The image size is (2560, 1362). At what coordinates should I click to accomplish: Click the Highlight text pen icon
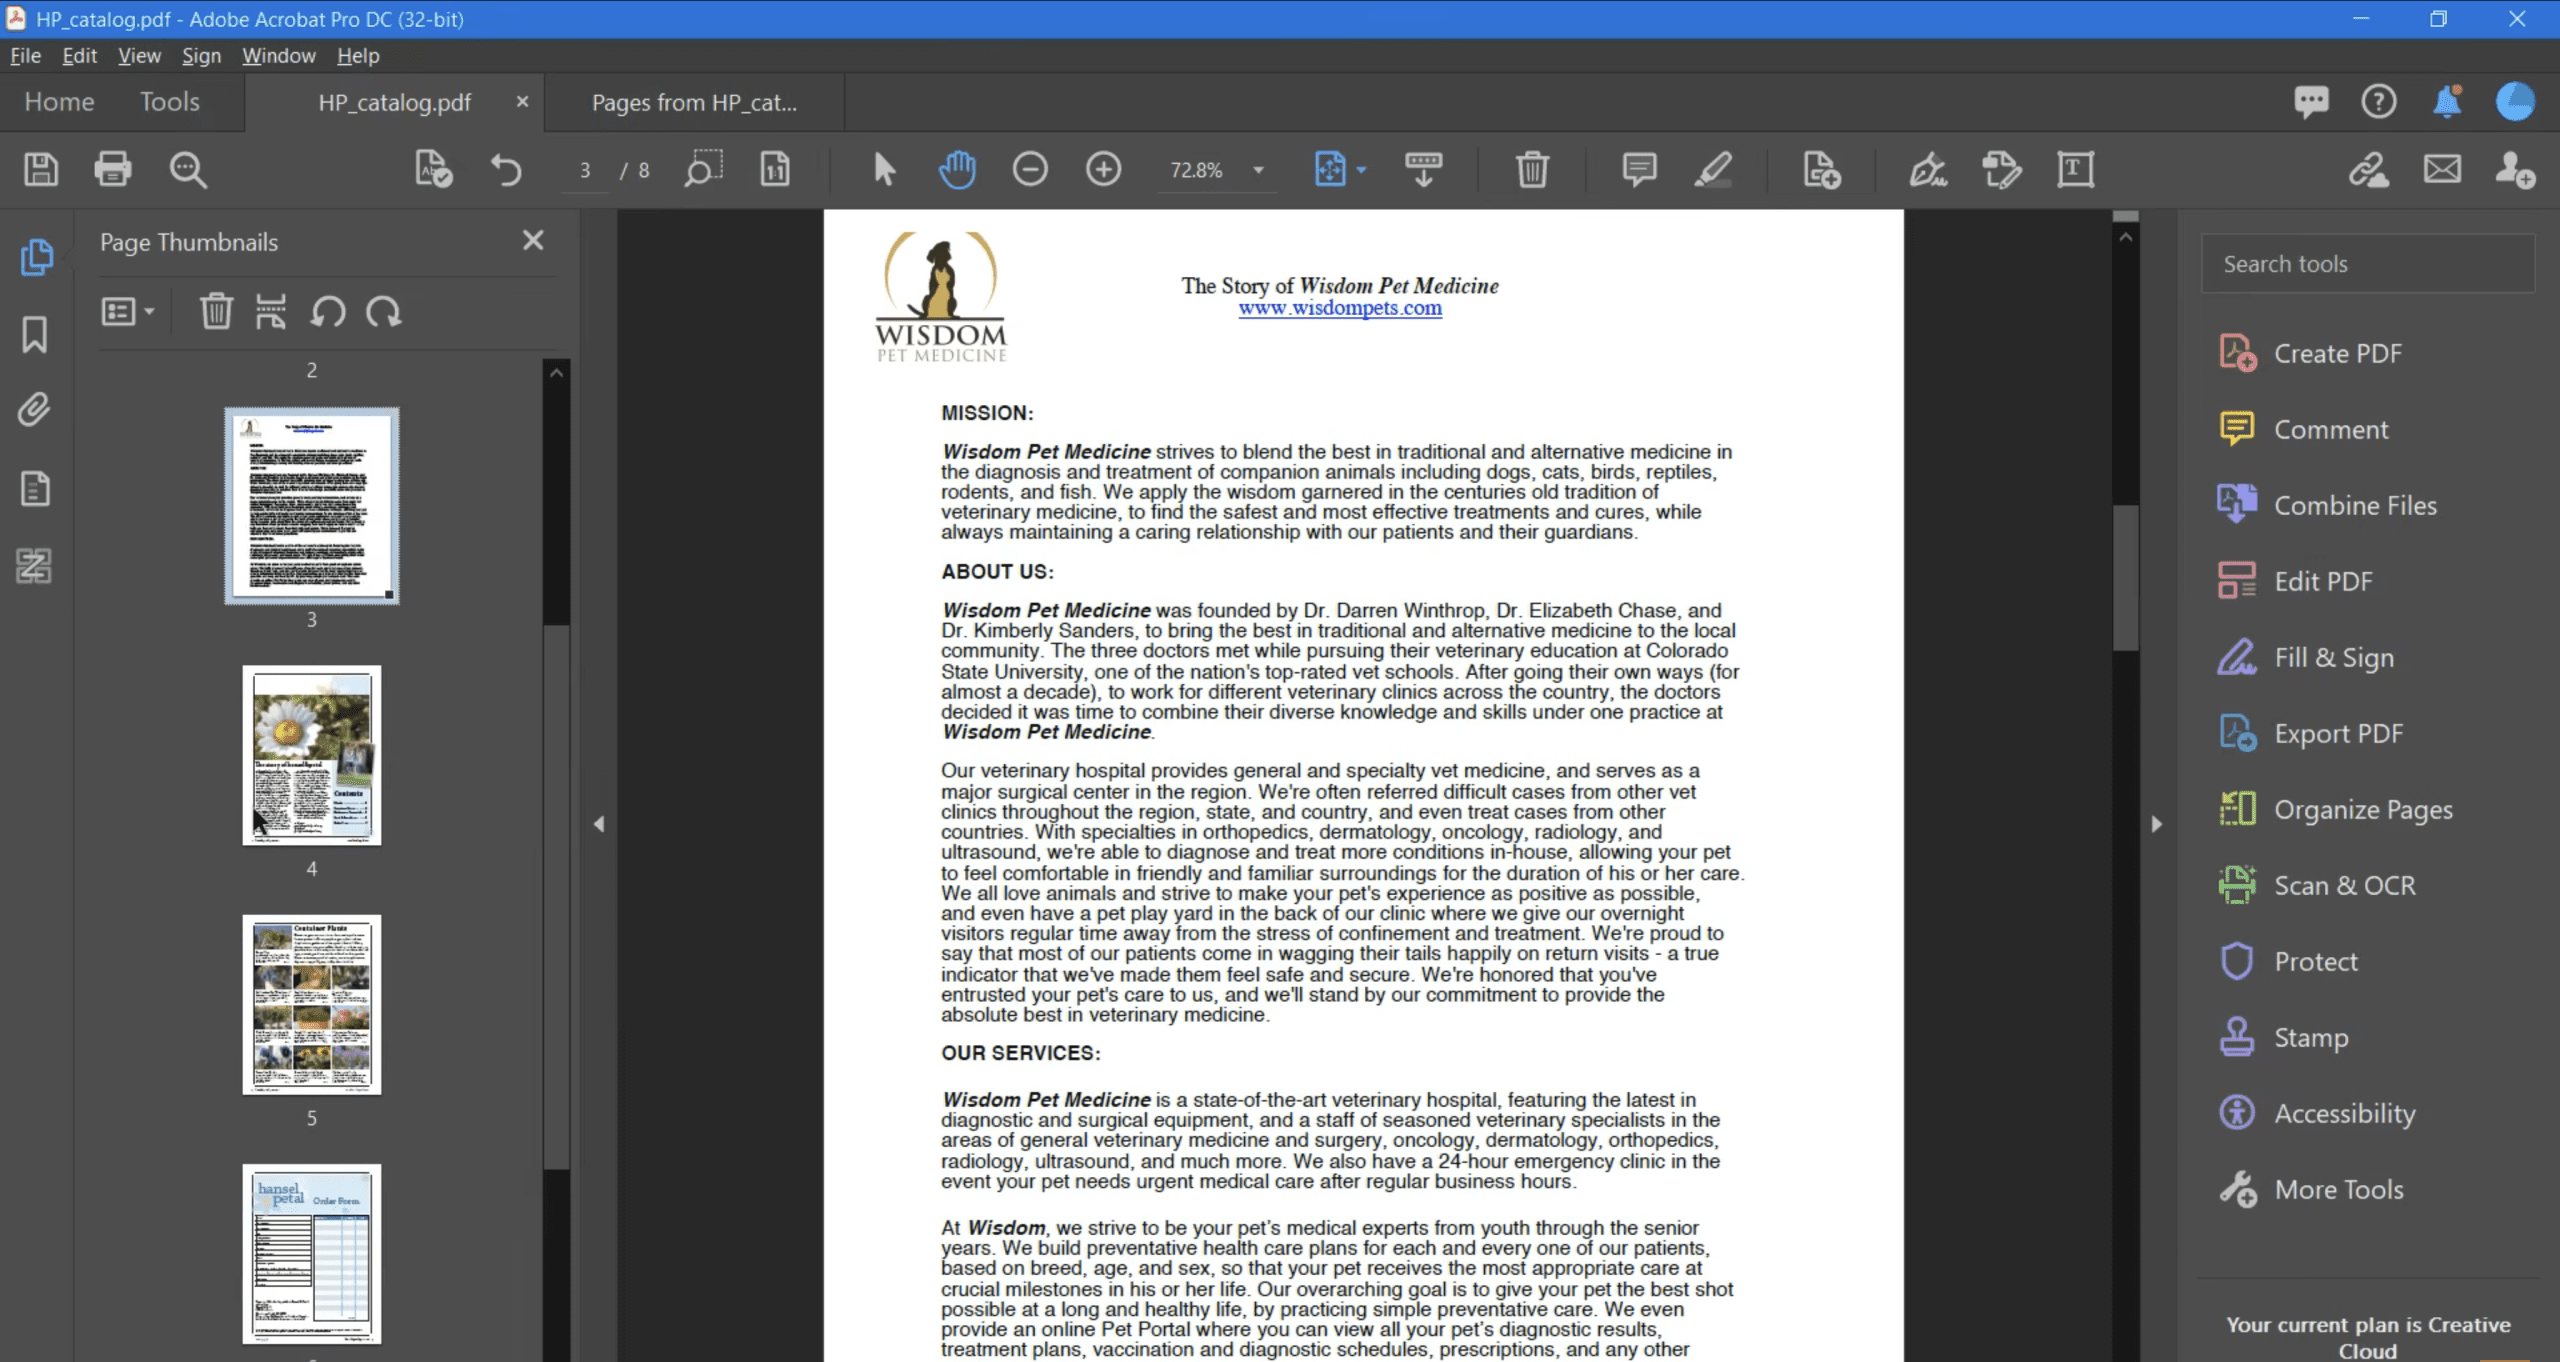click(1713, 170)
